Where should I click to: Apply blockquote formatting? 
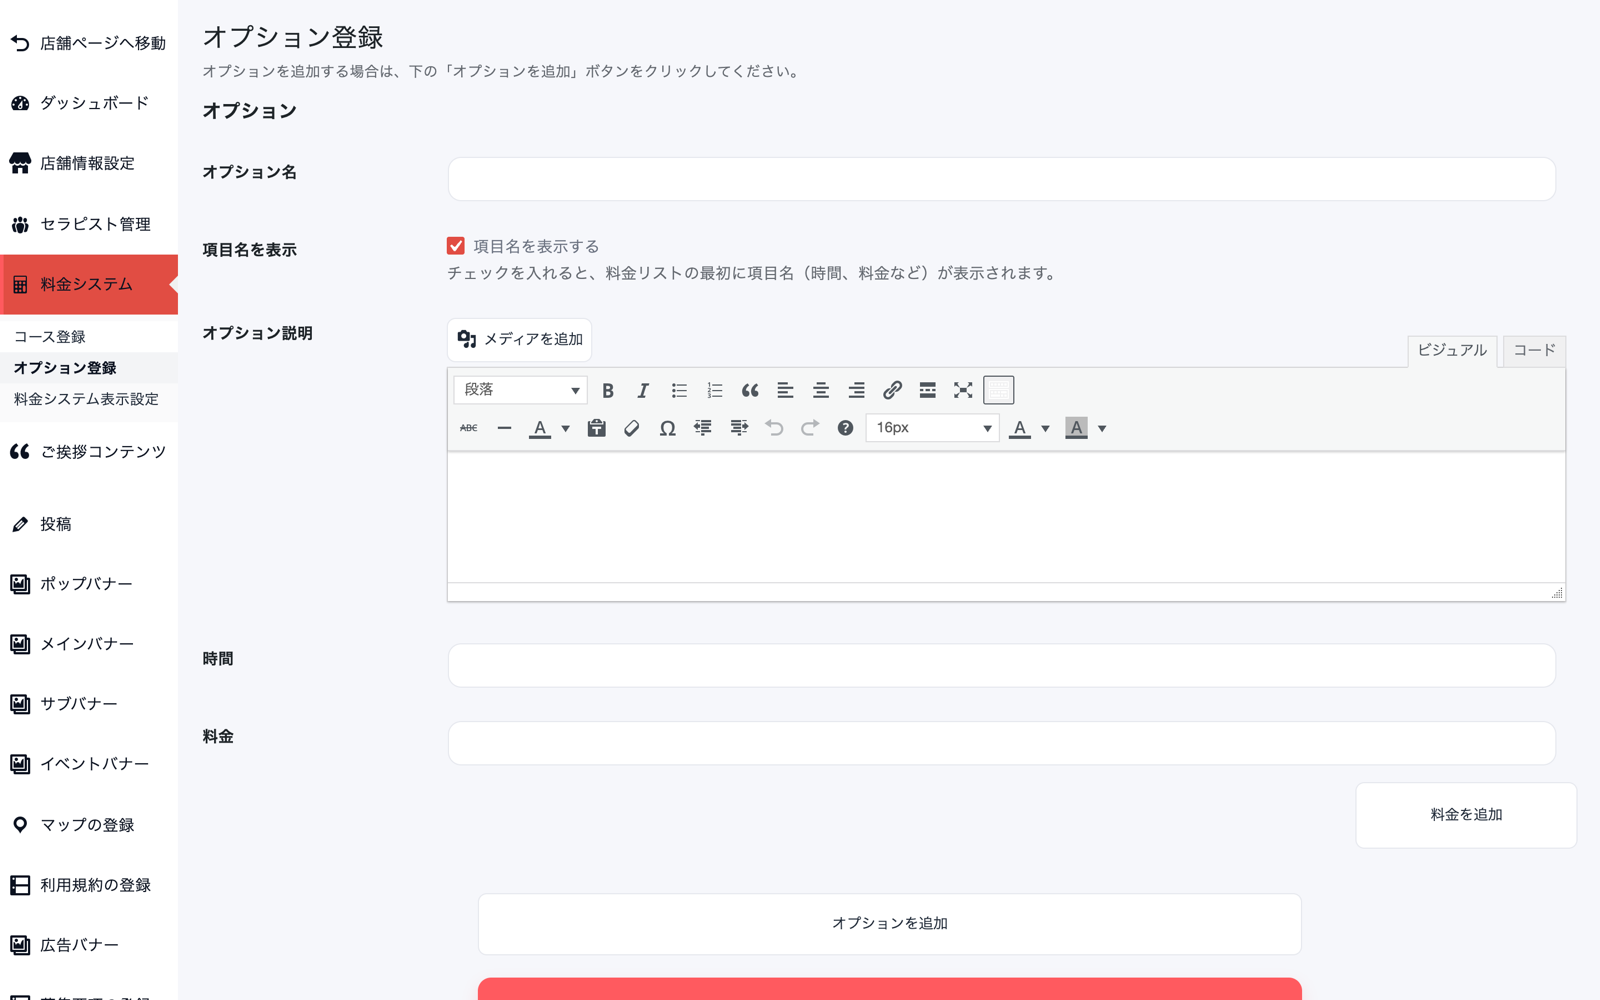pos(750,390)
